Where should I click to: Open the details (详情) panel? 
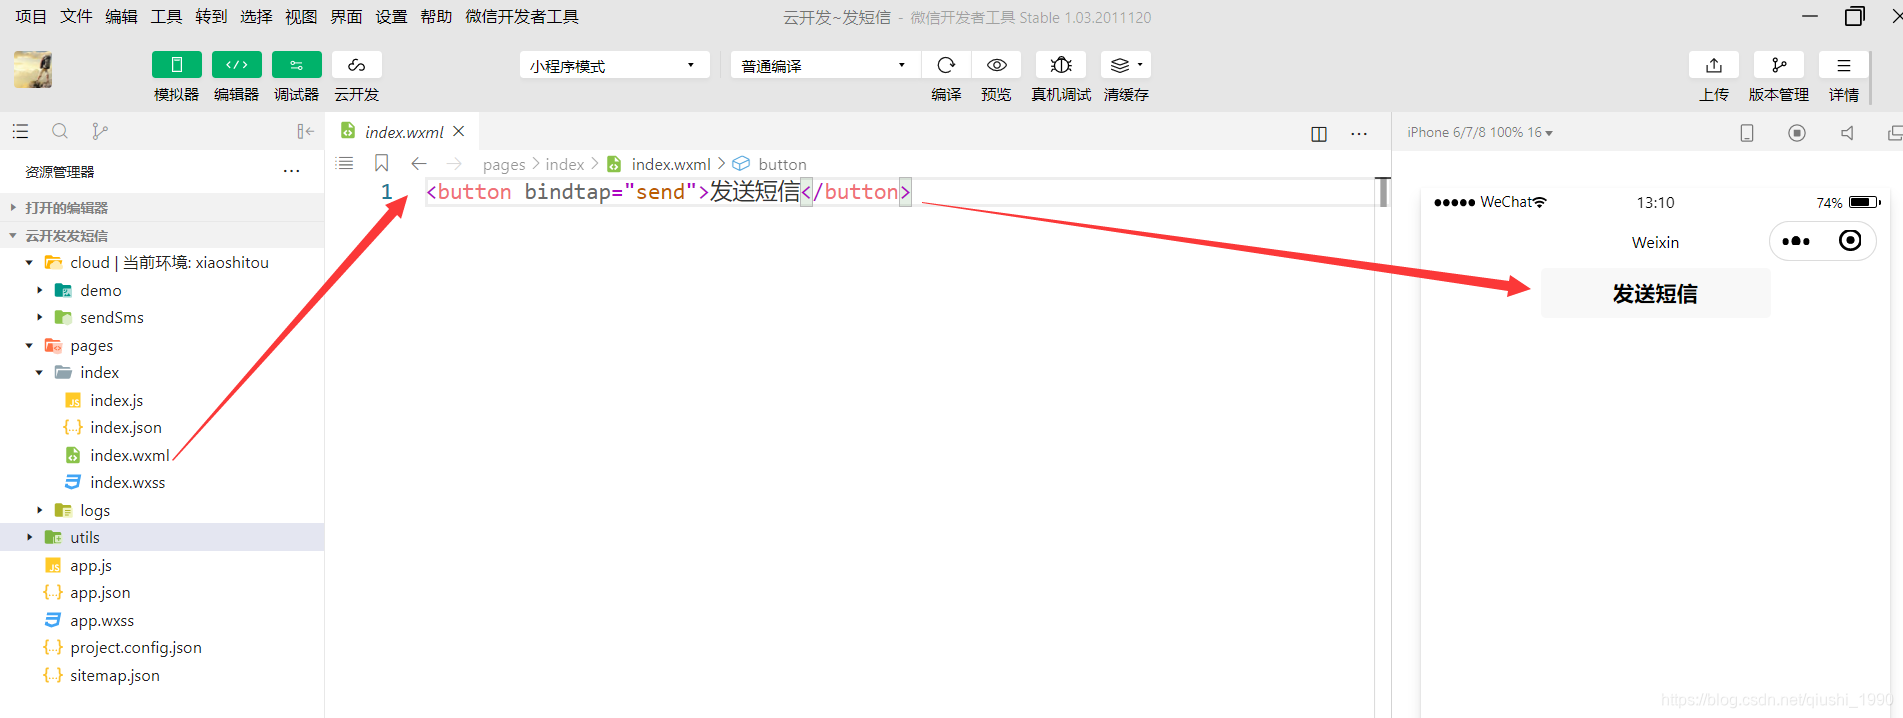pos(1844,65)
